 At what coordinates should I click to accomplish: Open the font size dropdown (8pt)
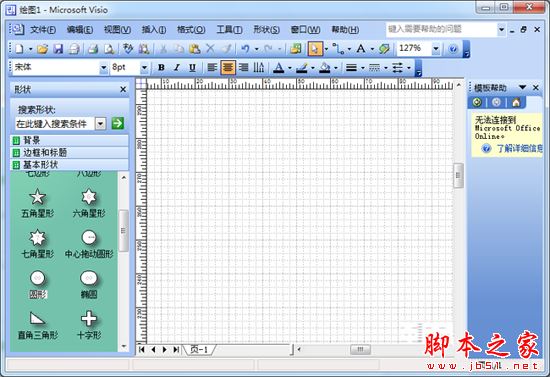tap(144, 67)
